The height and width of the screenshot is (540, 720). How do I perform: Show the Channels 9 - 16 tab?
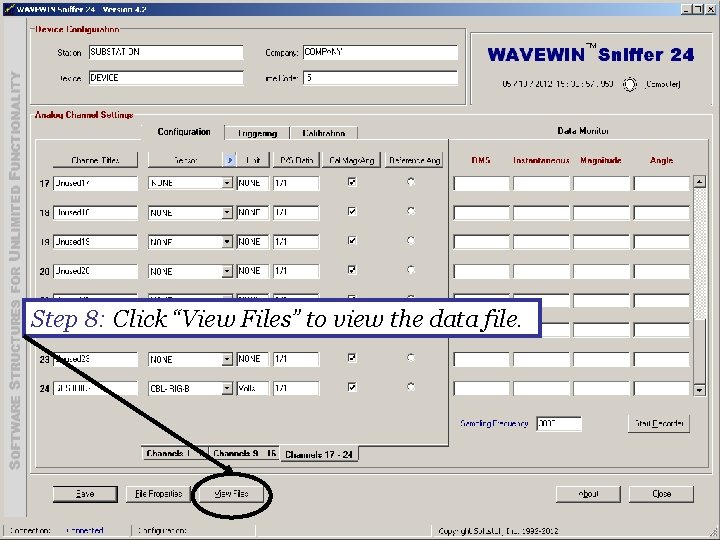pos(244,453)
